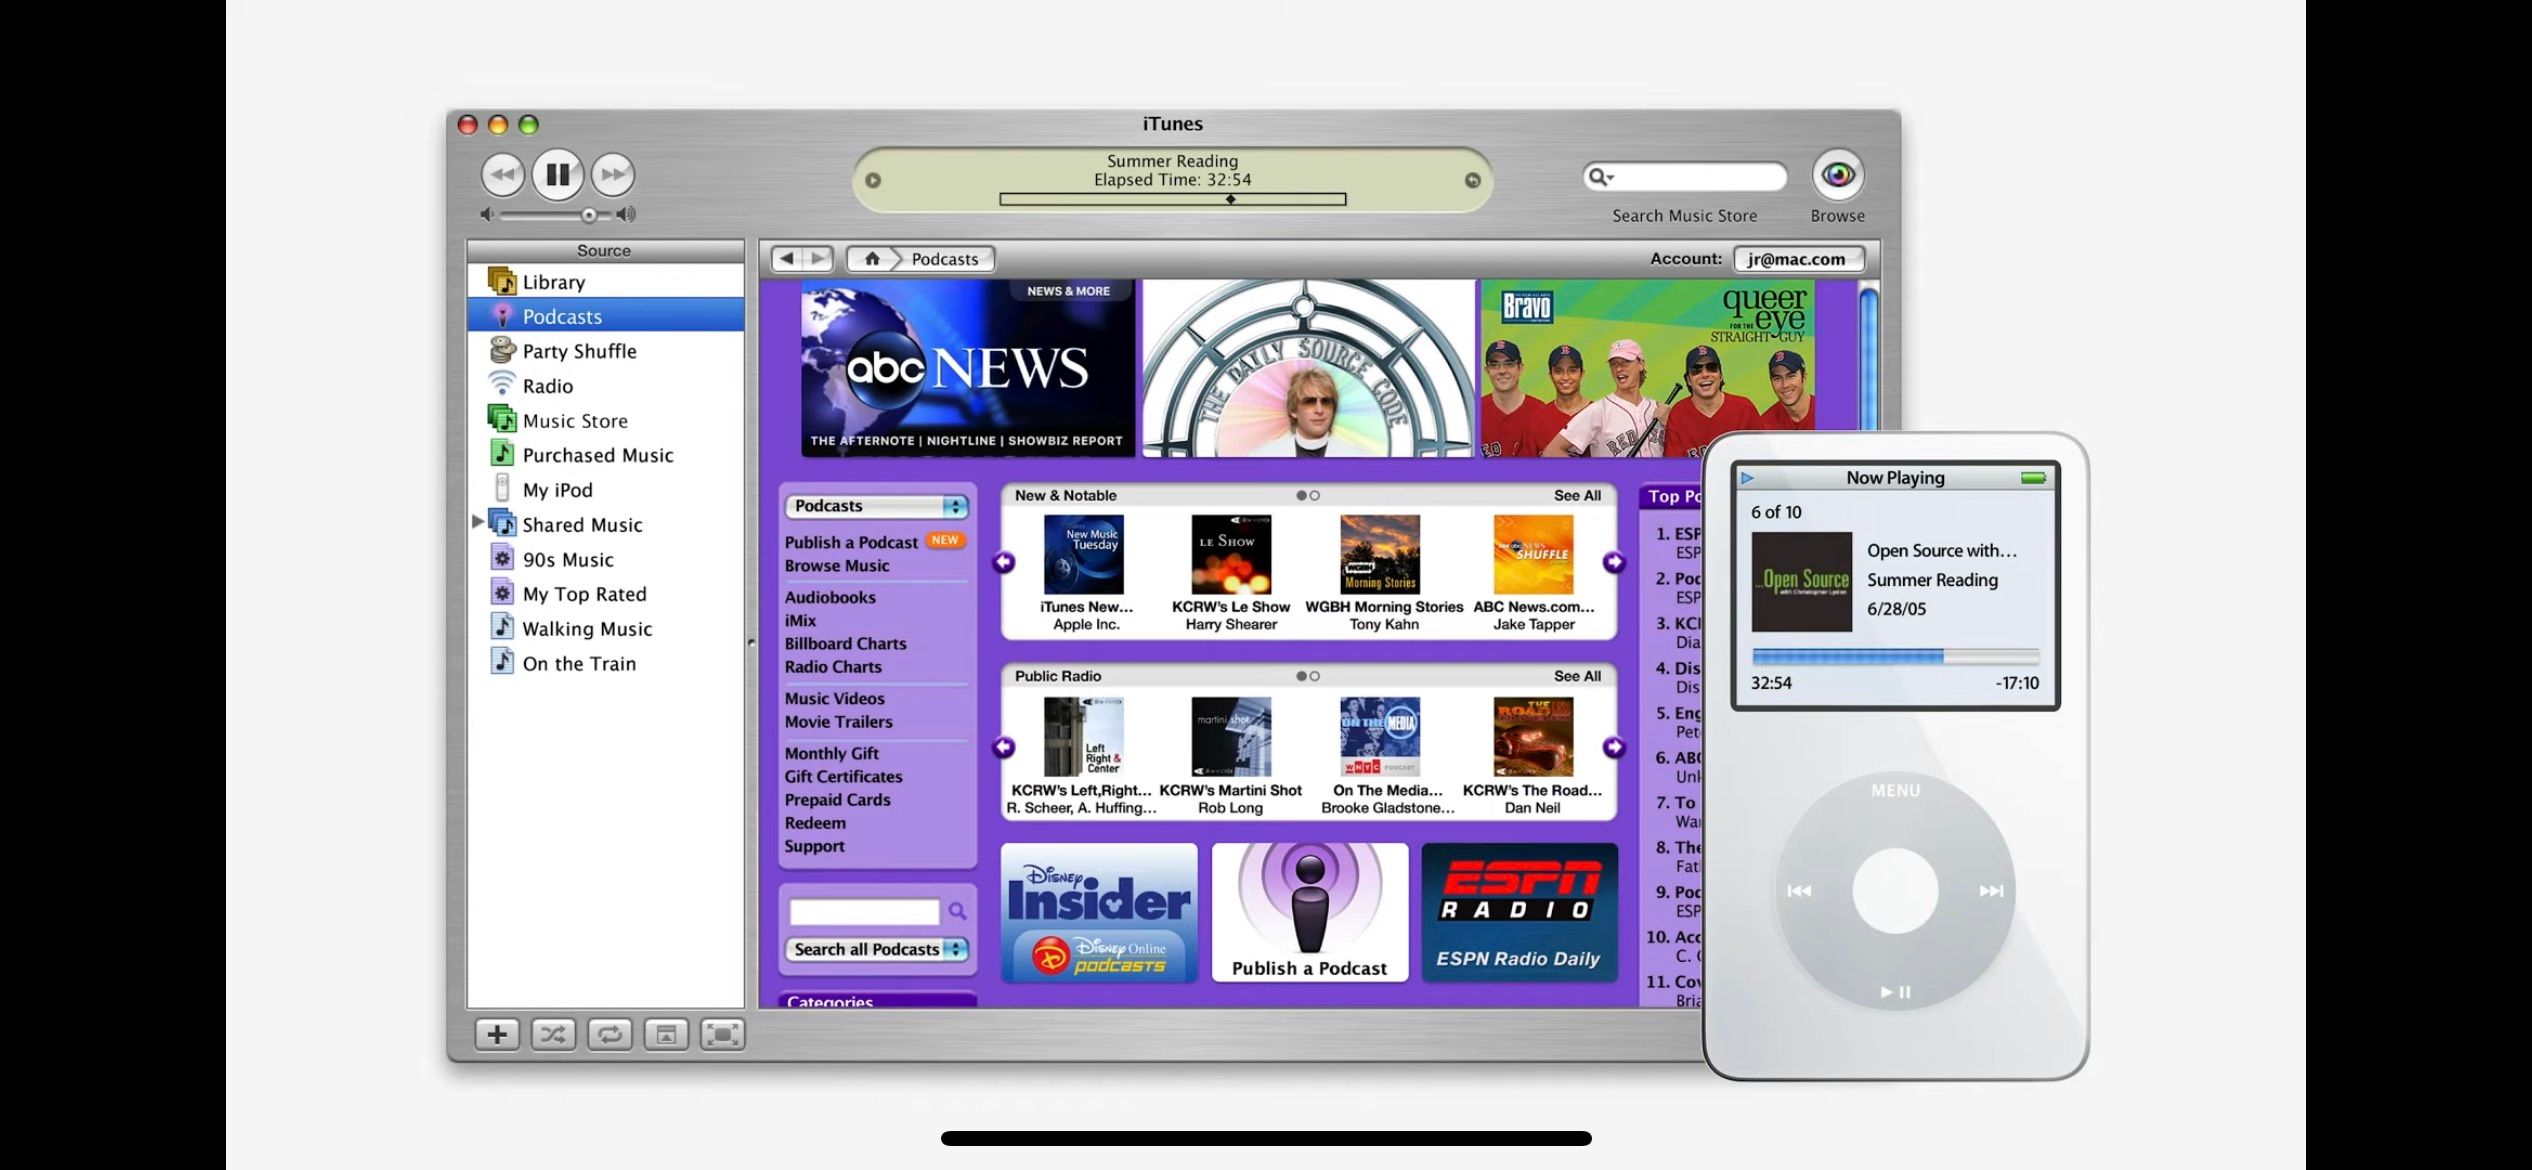Click the Search all Podcasts button

(x=874, y=949)
